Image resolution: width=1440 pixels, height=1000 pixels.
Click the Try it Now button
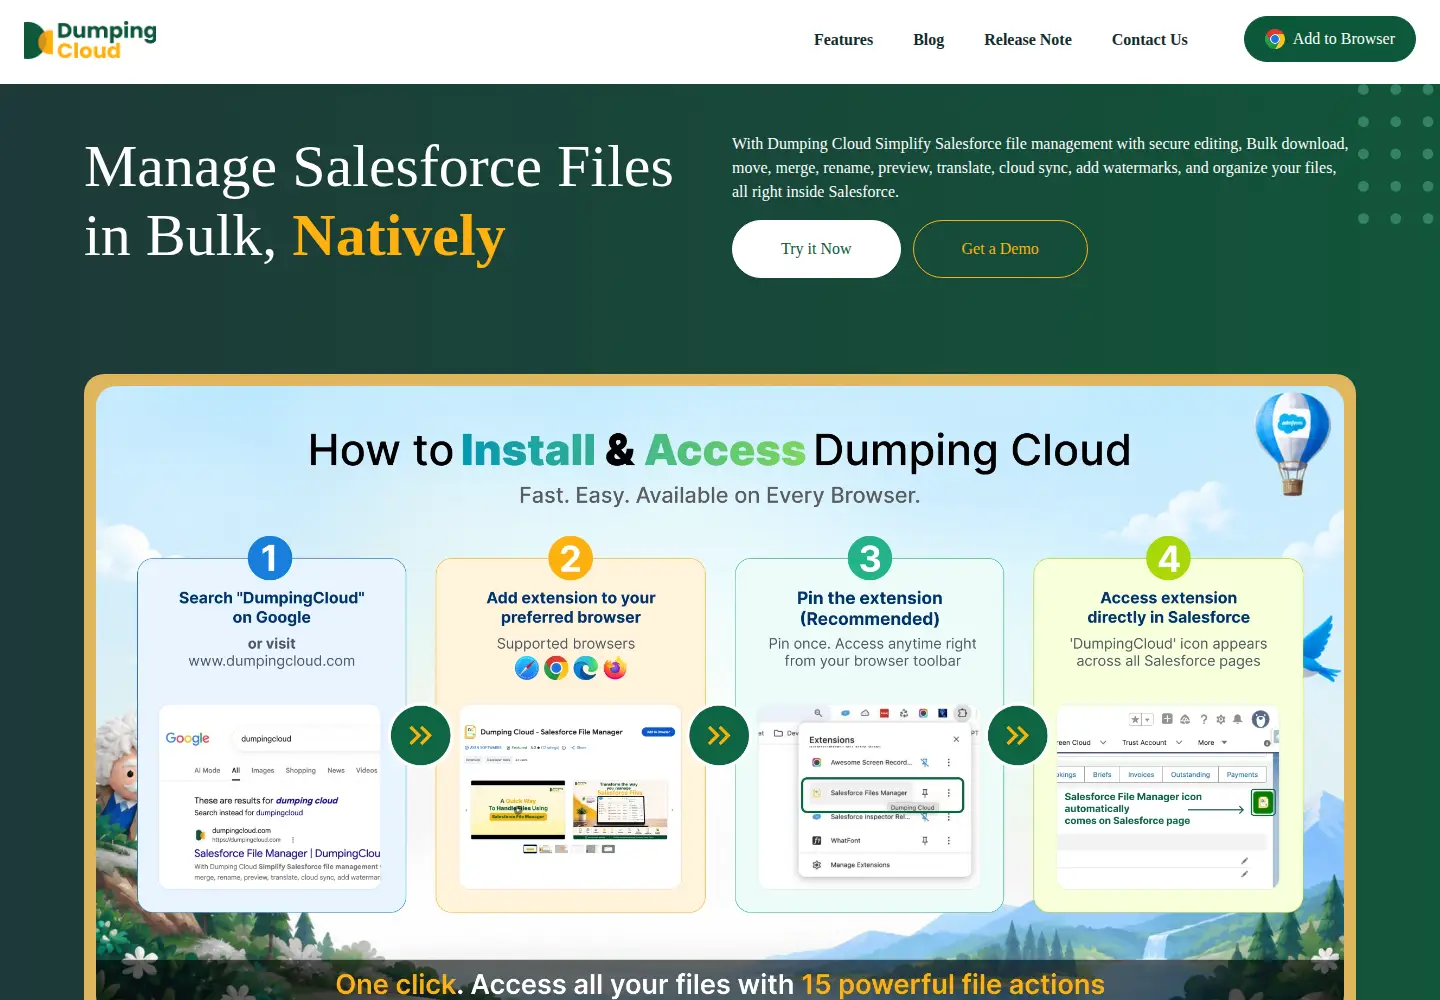tap(816, 249)
